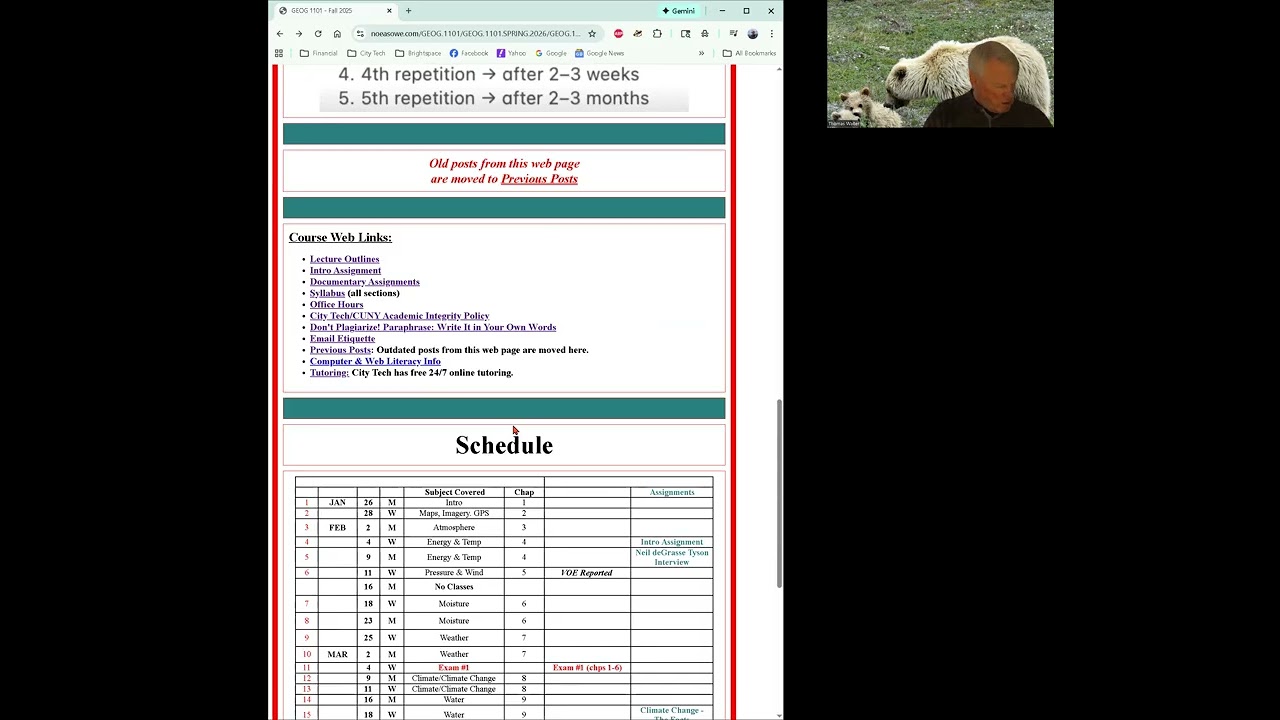The height and width of the screenshot is (720, 1280).
Task: Open the Syllabus link
Action: [327, 293]
